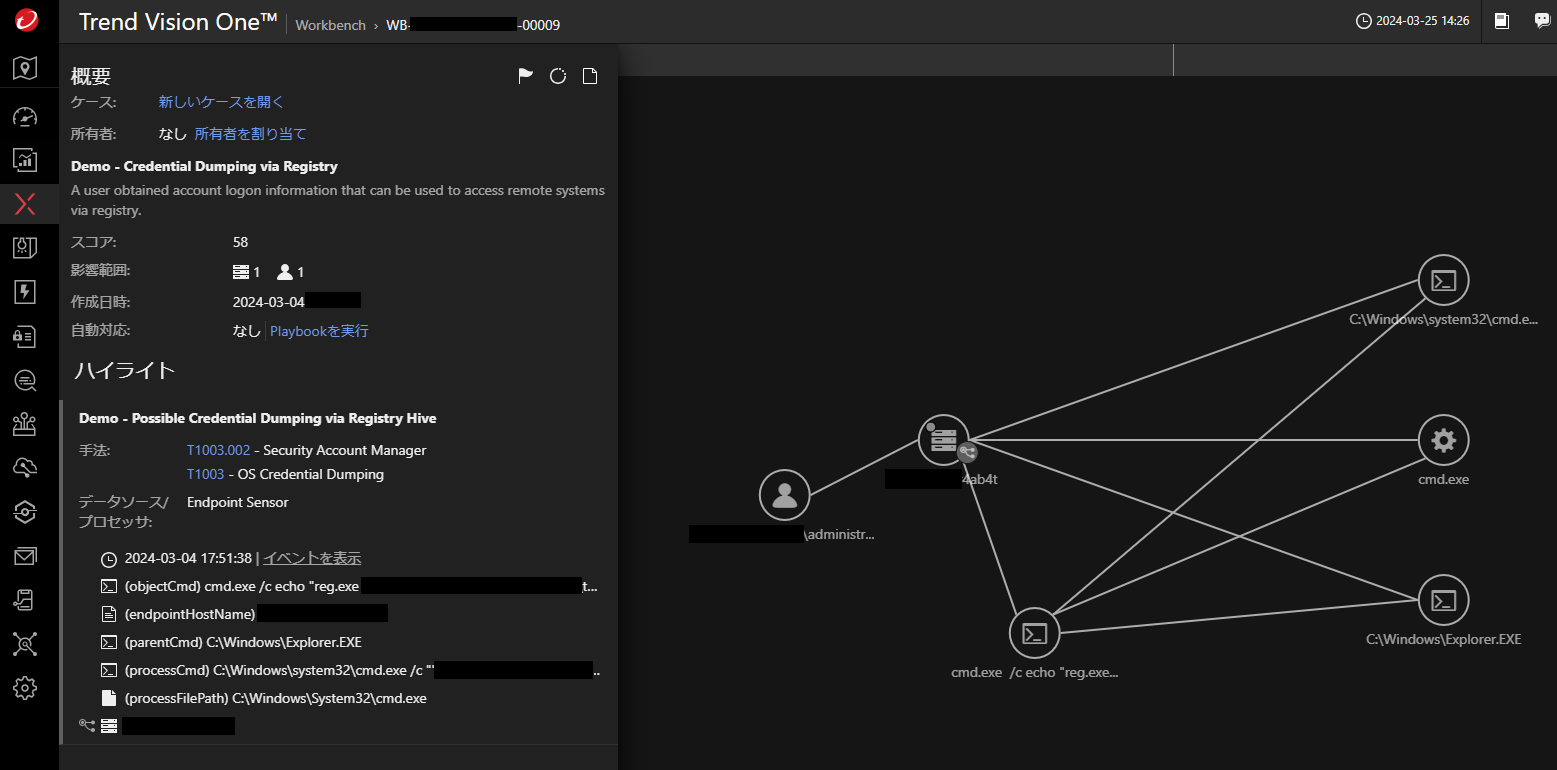
Task: Click the book icon in top bar
Action: pyautogui.click(x=1502, y=21)
